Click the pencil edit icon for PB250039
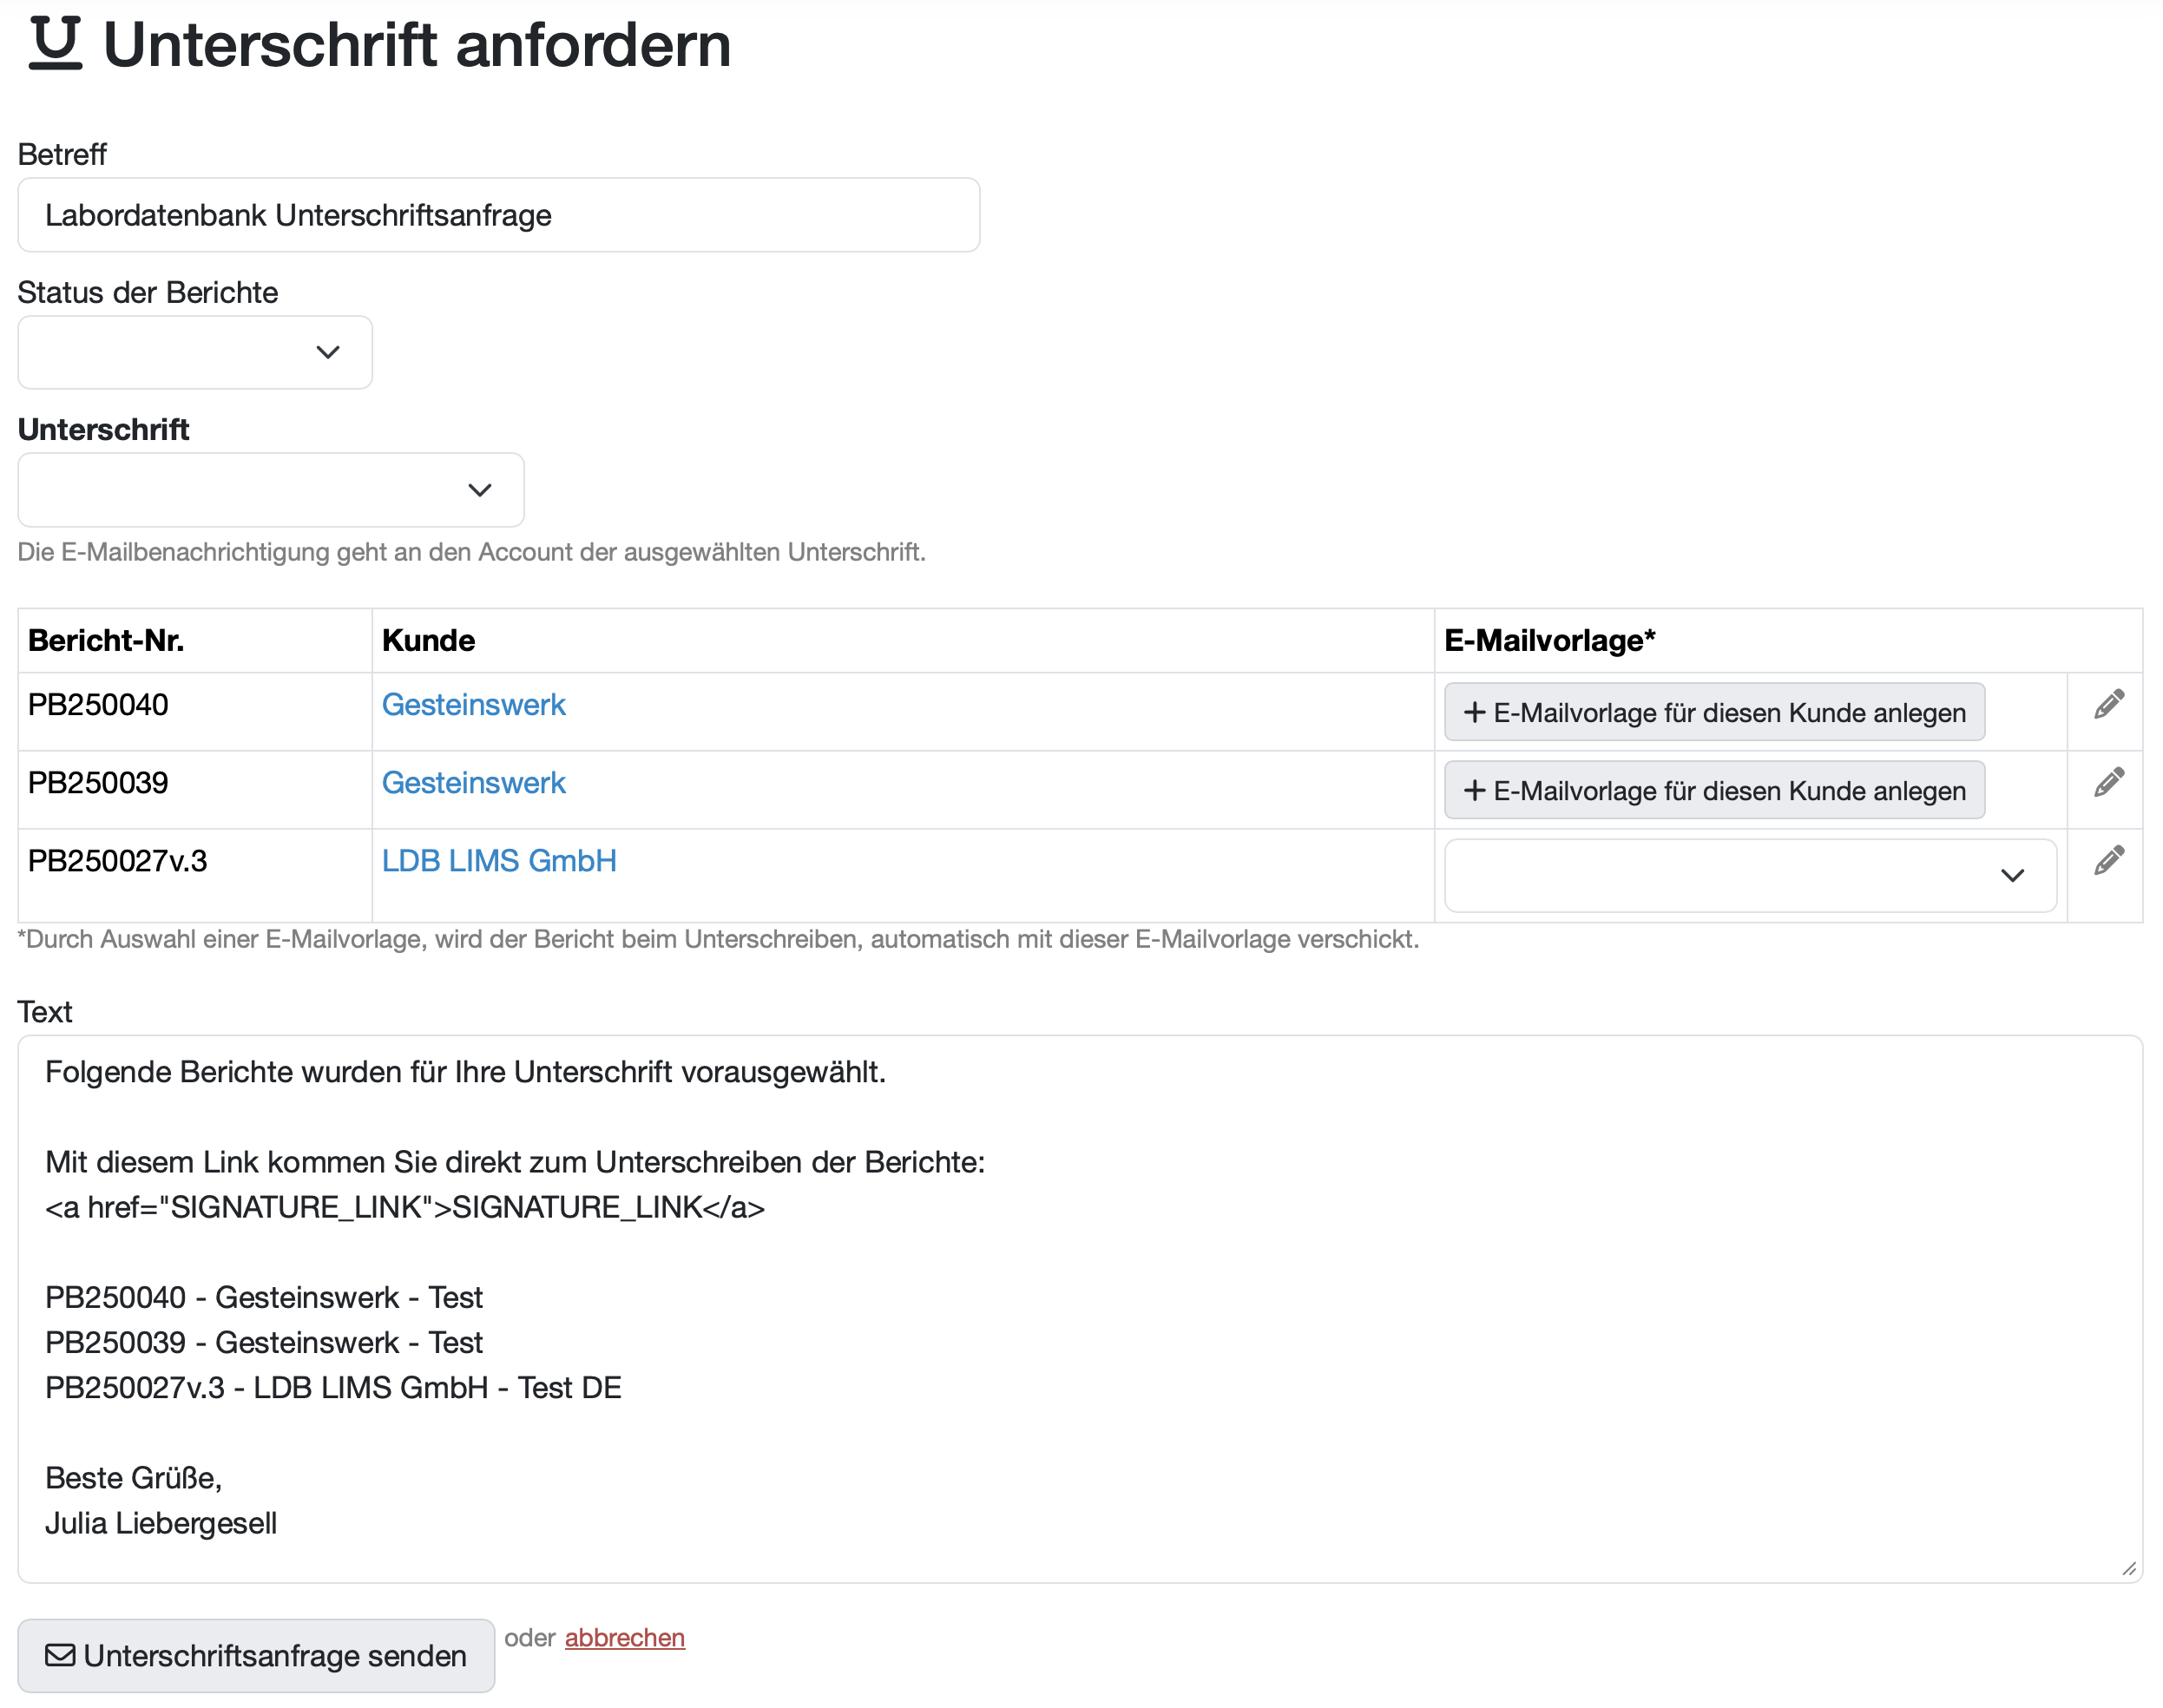 tap(2108, 783)
